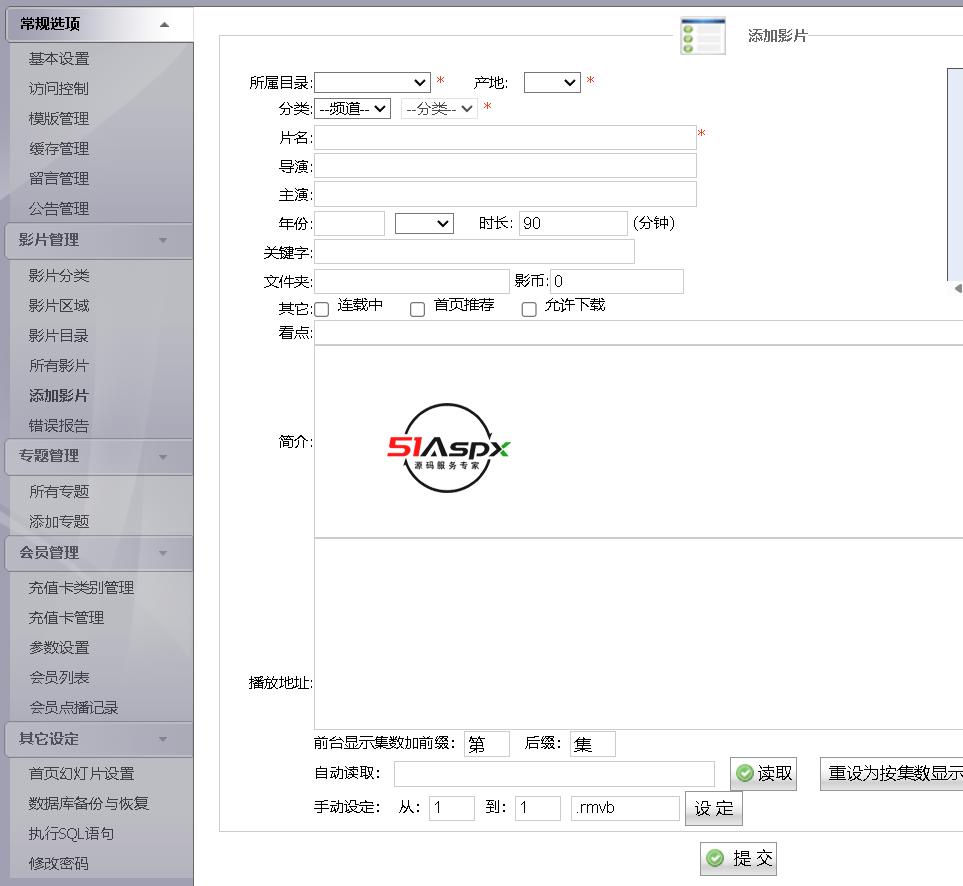The width and height of the screenshot is (963, 886).
Task: Toggle the 影片管理 section header
Action: (x=98, y=240)
